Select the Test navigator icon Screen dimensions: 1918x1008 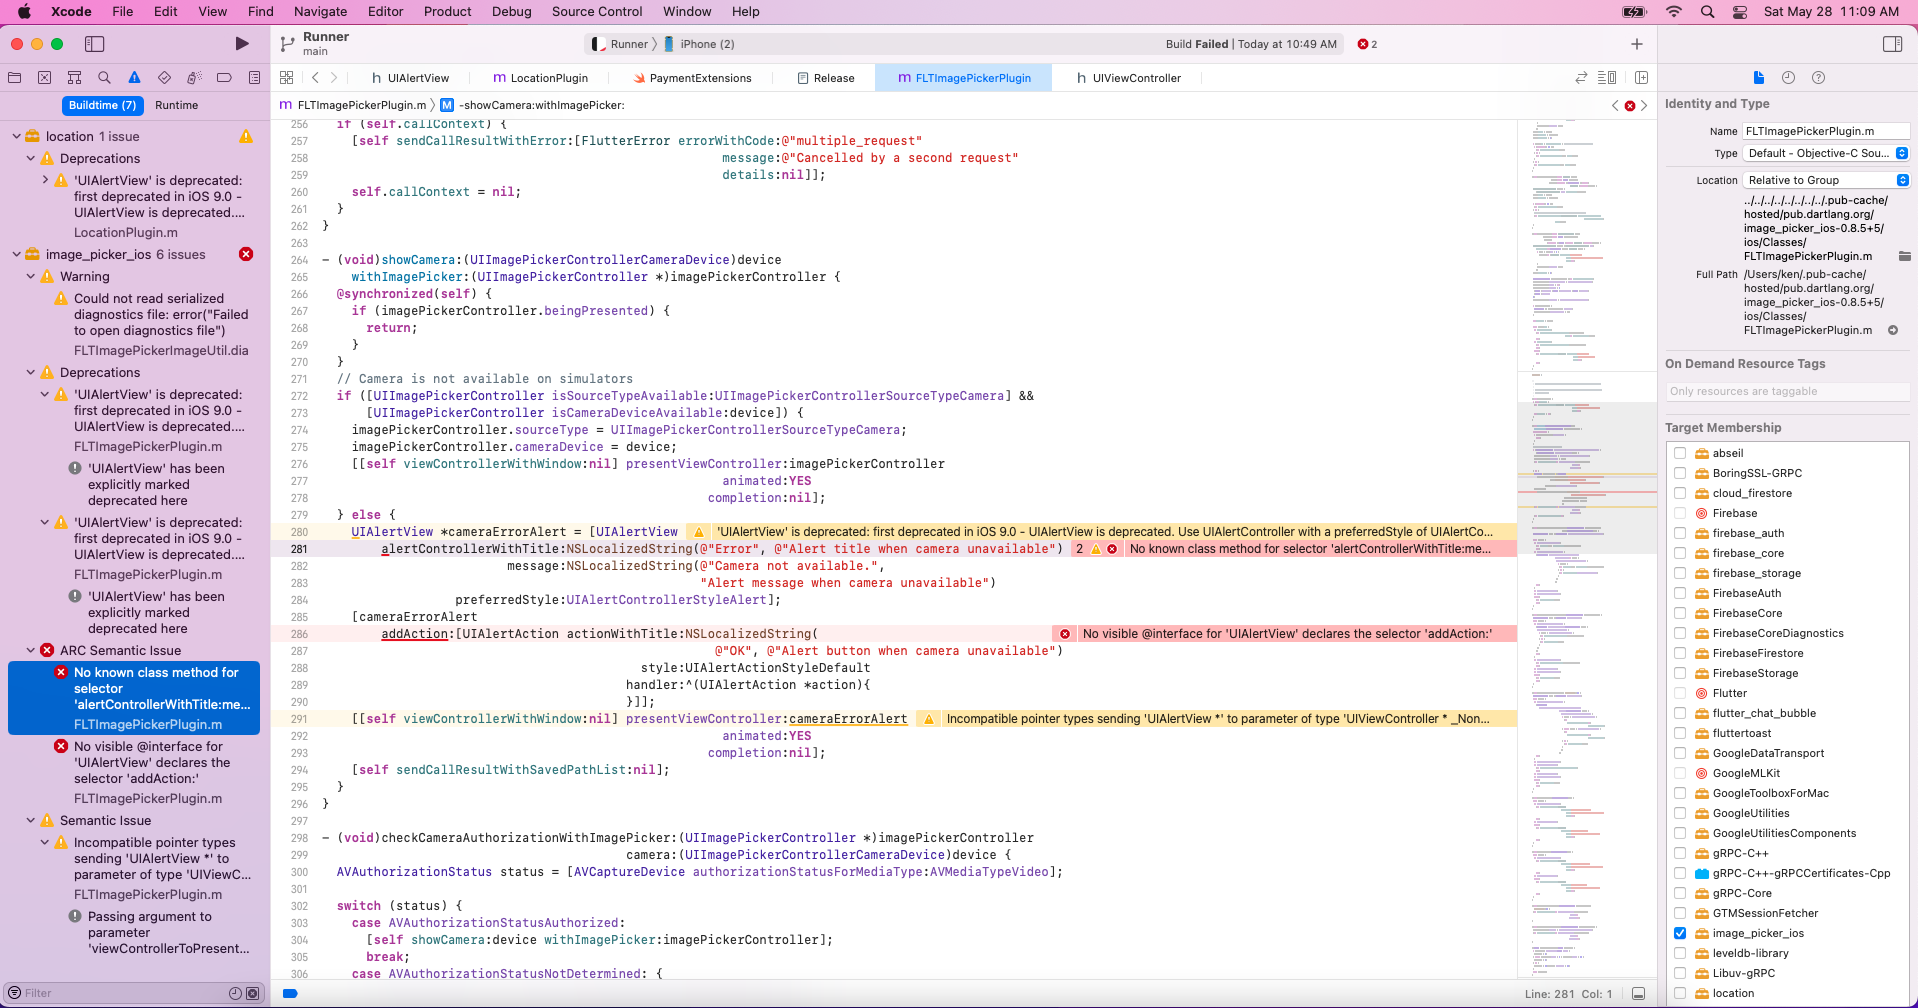164,77
